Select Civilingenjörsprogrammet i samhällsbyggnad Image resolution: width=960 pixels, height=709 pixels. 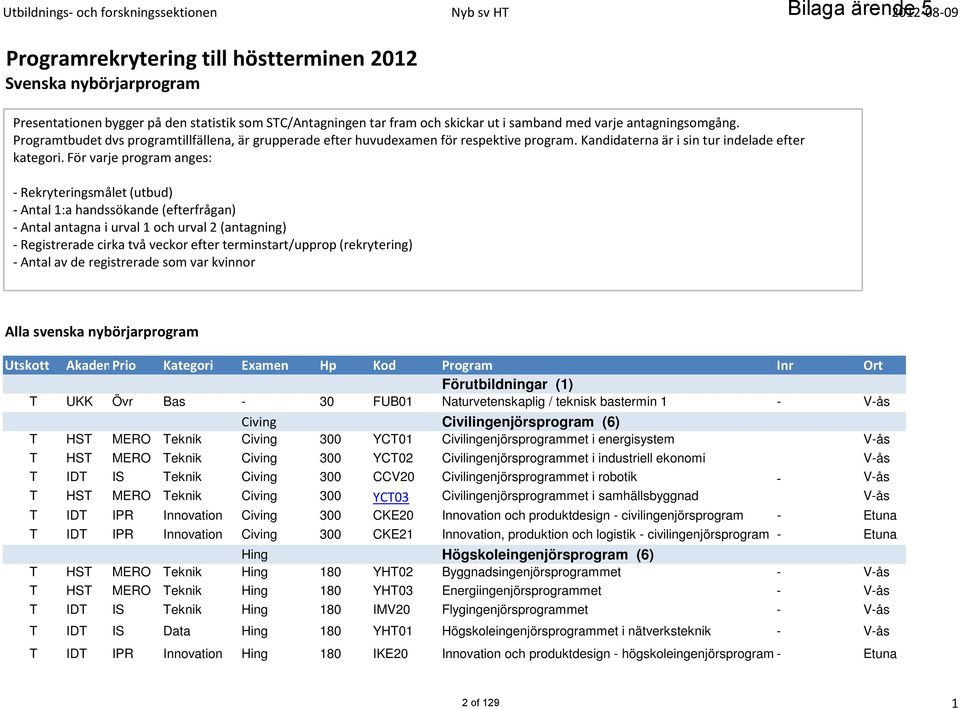pyautogui.click(x=569, y=497)
